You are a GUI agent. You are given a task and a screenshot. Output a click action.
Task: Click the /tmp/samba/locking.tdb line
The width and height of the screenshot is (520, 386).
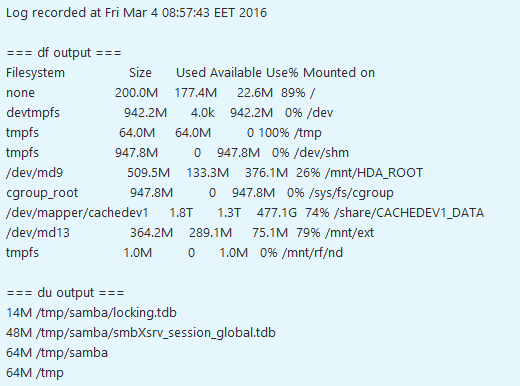tap(91, 313)
